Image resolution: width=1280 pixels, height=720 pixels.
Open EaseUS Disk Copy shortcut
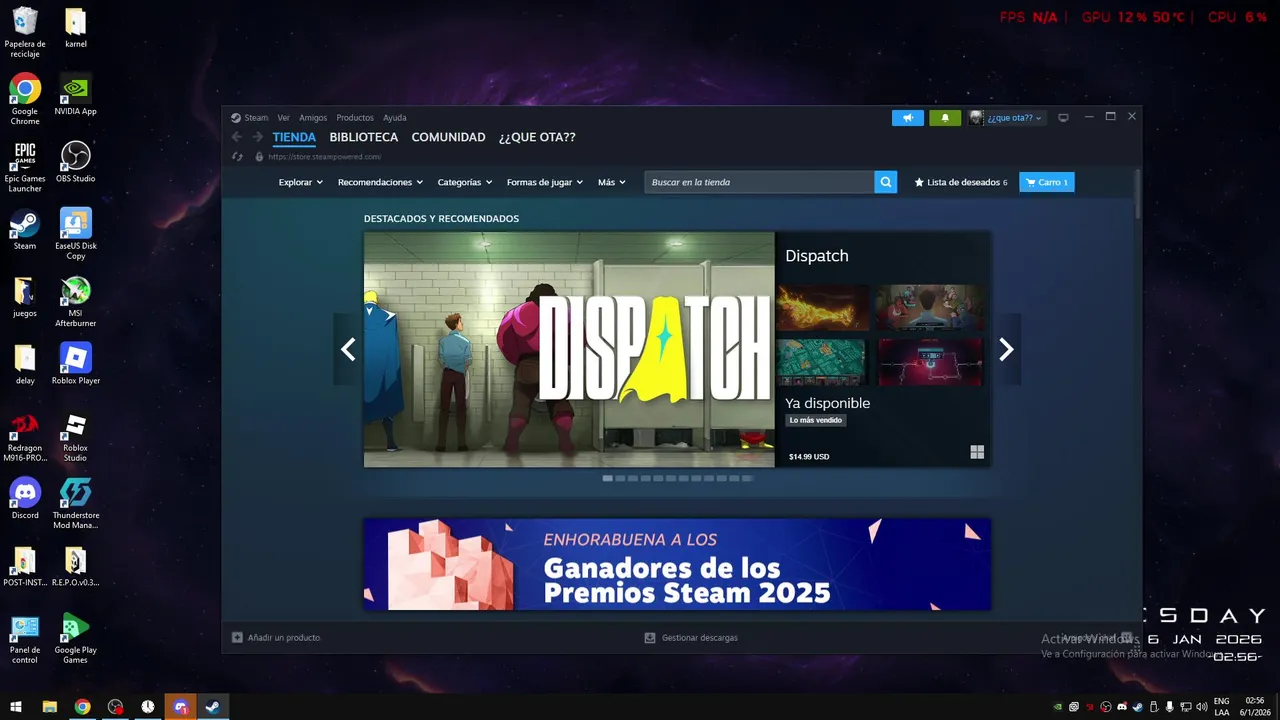click(76, 234)
